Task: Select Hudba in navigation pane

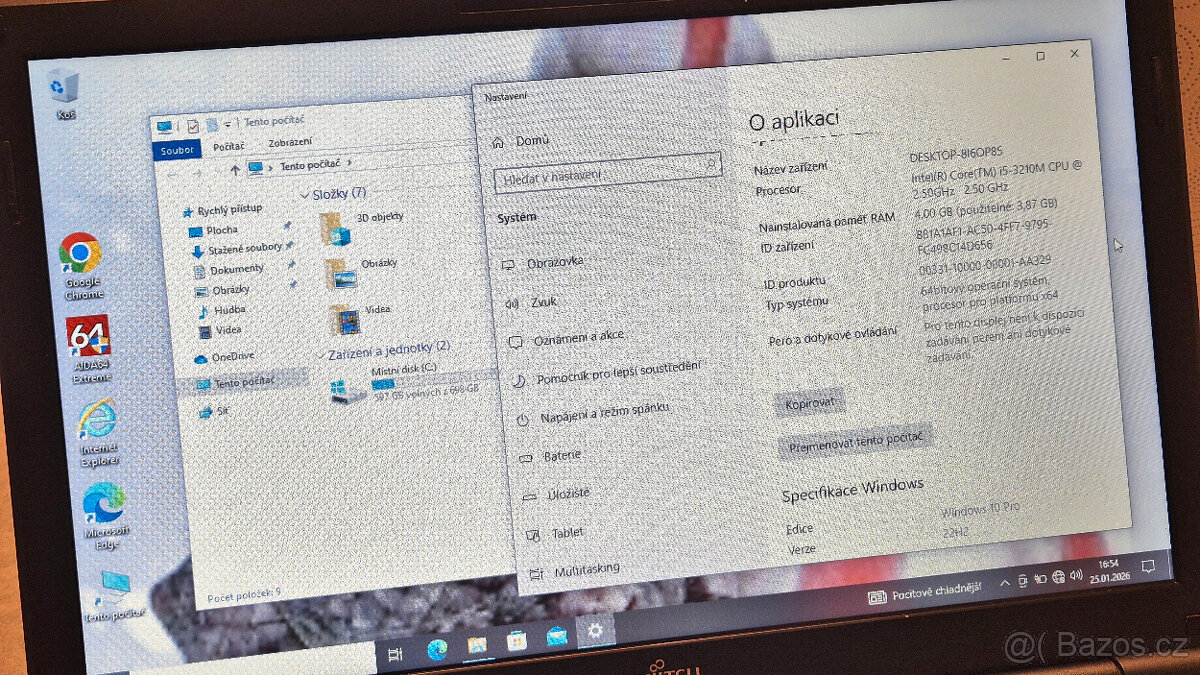Action: (x=230, y=310)
